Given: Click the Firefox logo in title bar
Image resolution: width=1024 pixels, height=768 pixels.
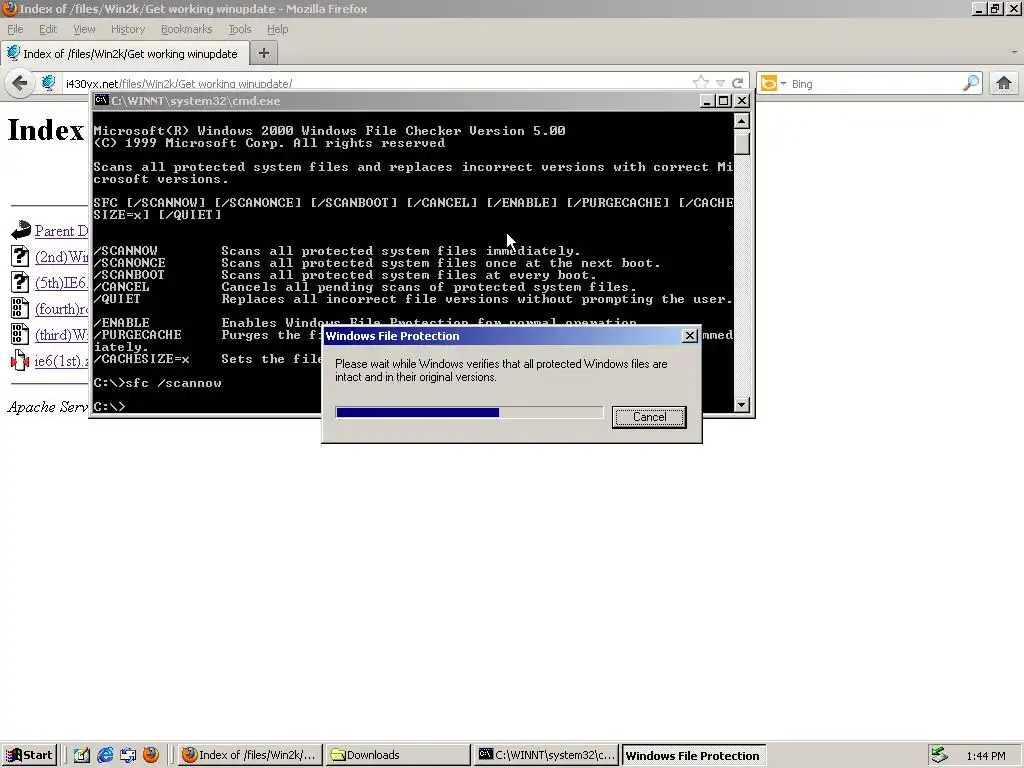Looking at the screenshot, I should 10,8.
